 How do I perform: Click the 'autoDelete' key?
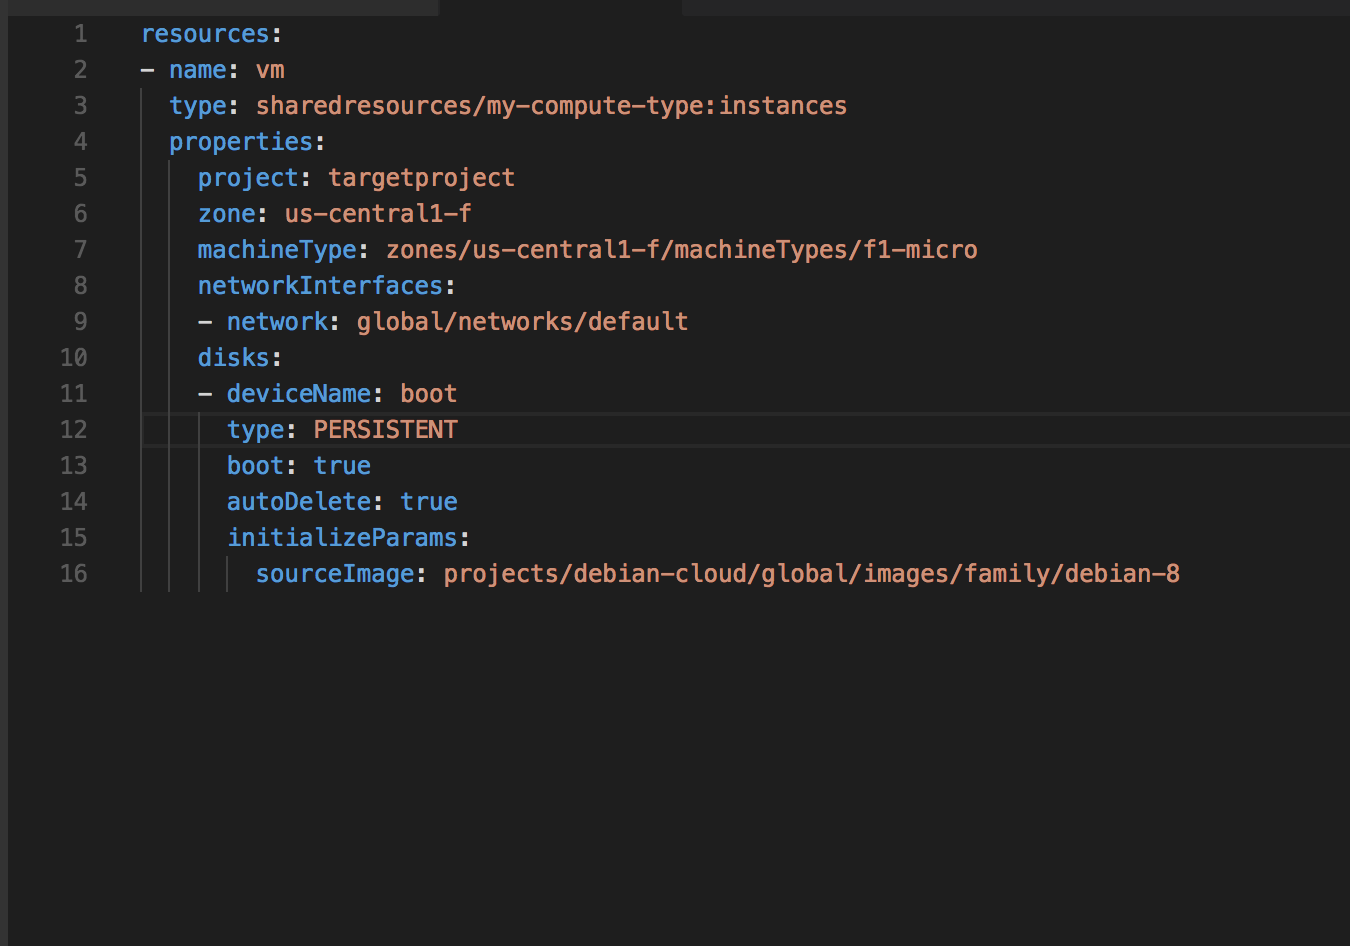coord(298,502)
